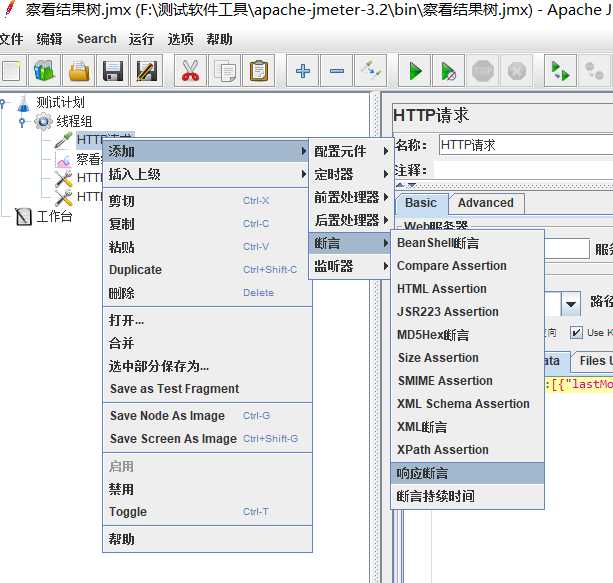Click the 线程组 gear icon
The height and width of the screenshot is (583, 613).
(x=43, y=122)
